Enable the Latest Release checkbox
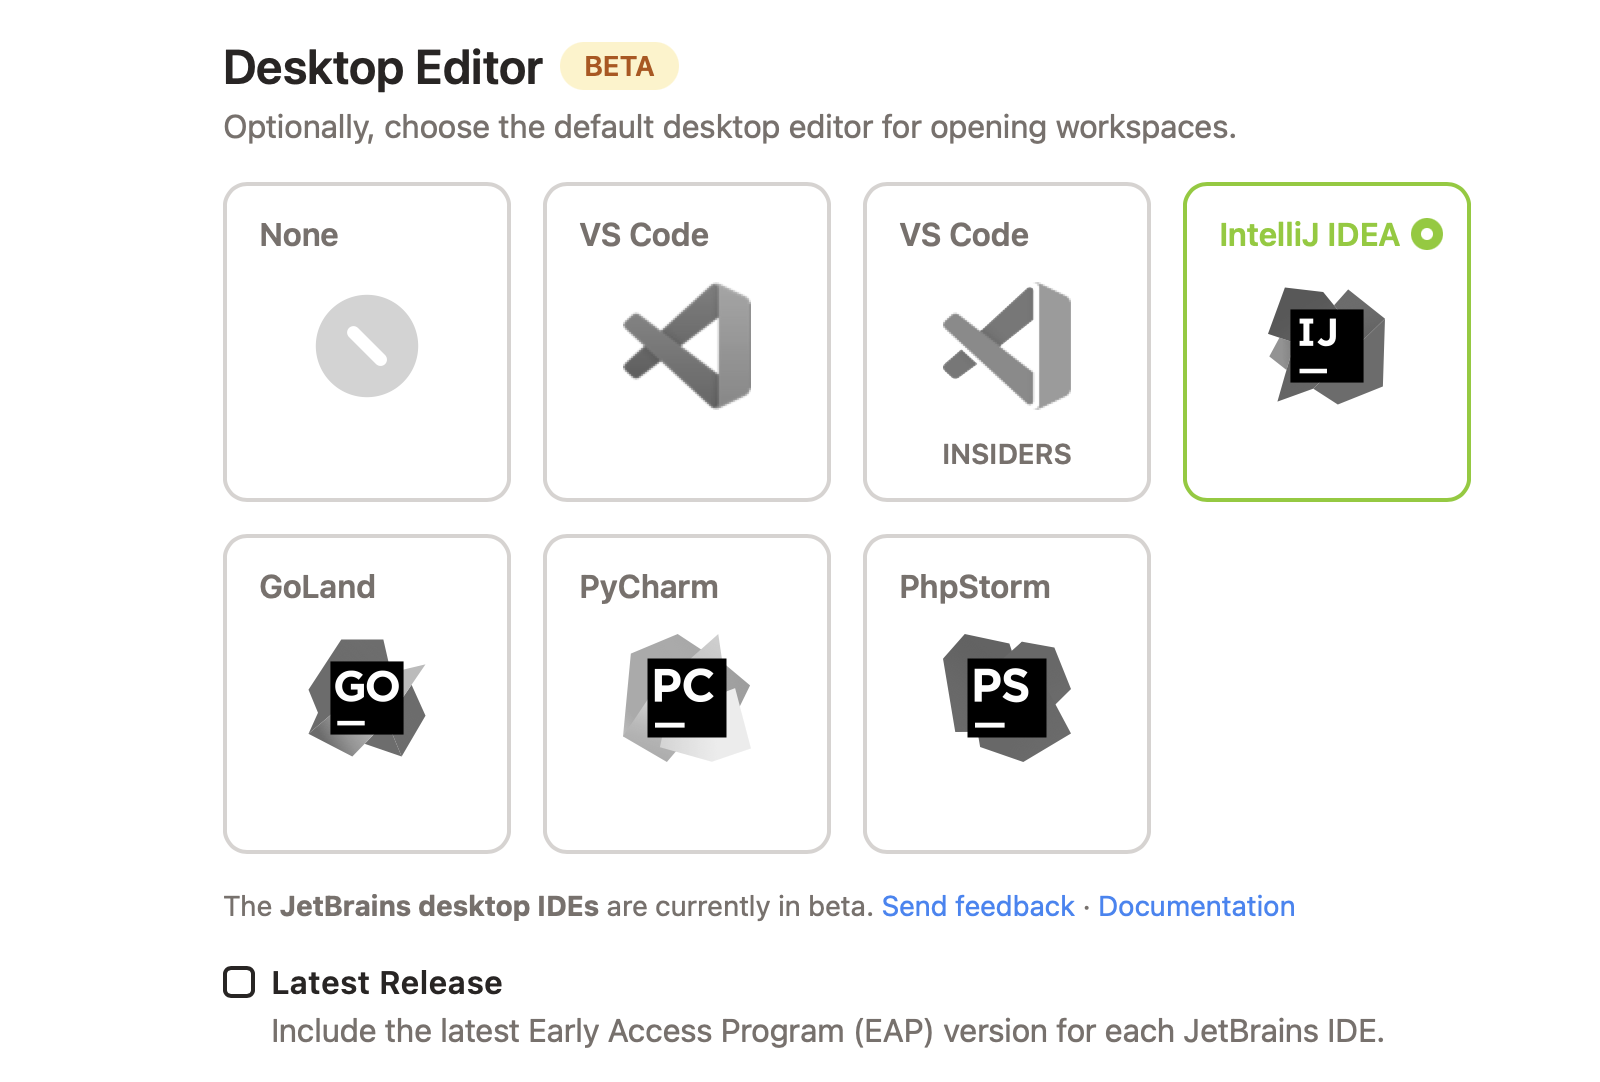Image resolution: width=1600 pixels, height=1082 pixels. tap(239, 982)
